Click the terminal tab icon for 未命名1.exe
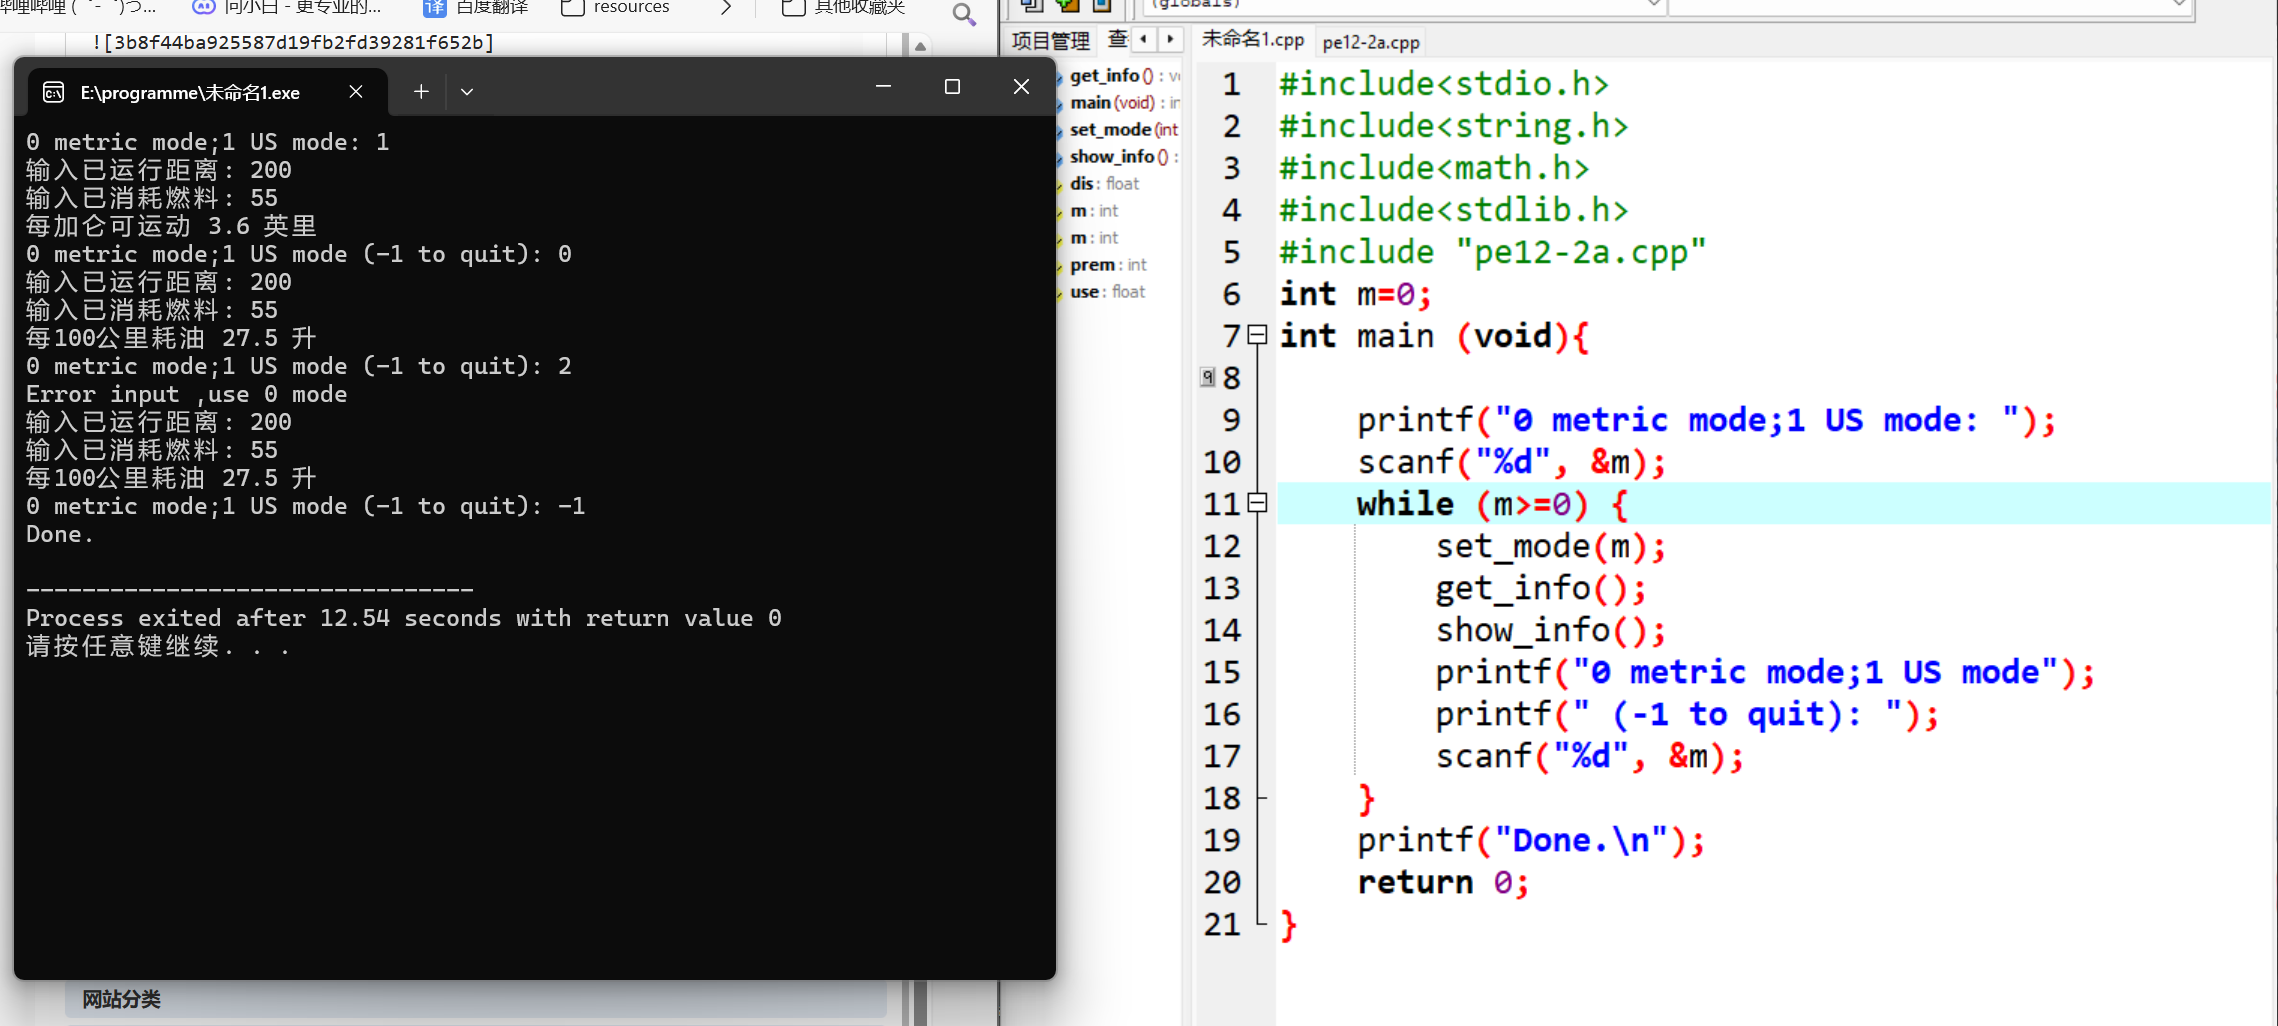The image size is (2278, 1026). (54, 93)
